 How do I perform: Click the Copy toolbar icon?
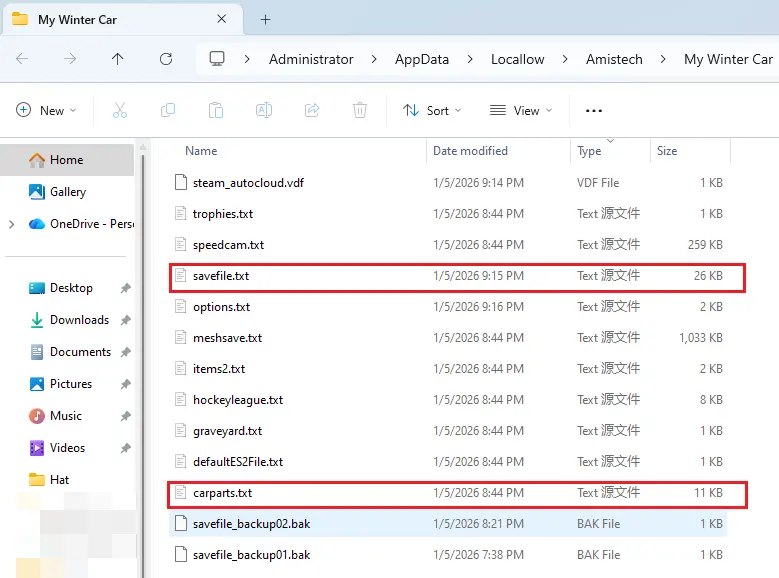pyautogui.click(x=168, y=110)
